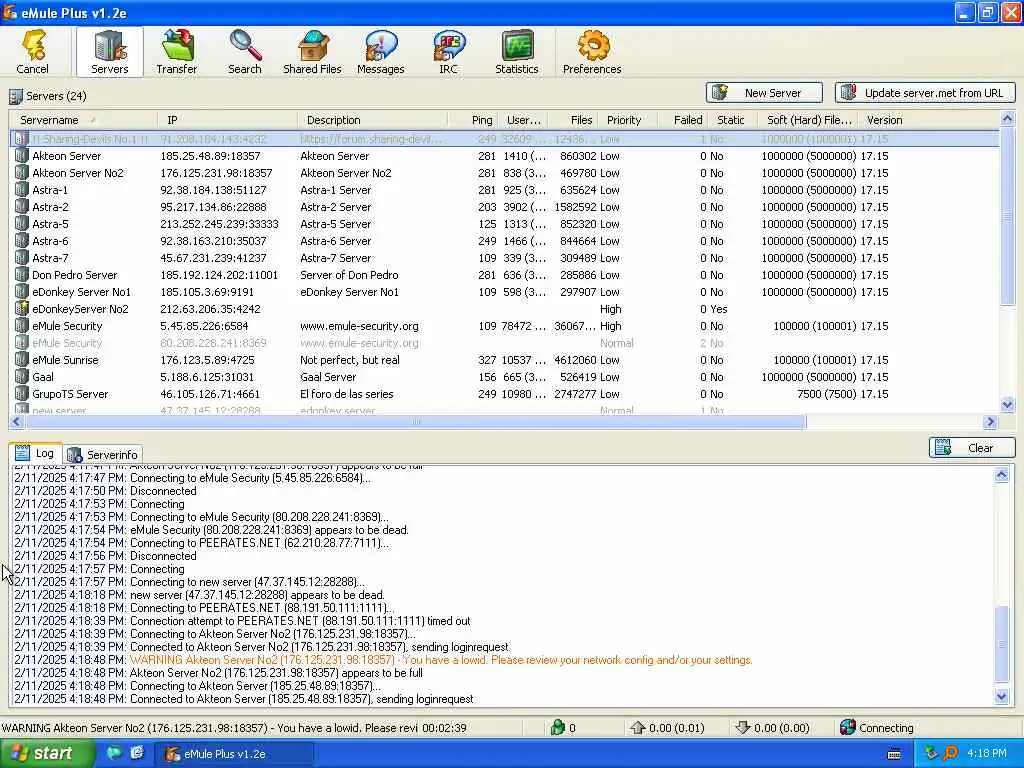
Task: Sort by Servername column header
Action: tap(82, 120)
